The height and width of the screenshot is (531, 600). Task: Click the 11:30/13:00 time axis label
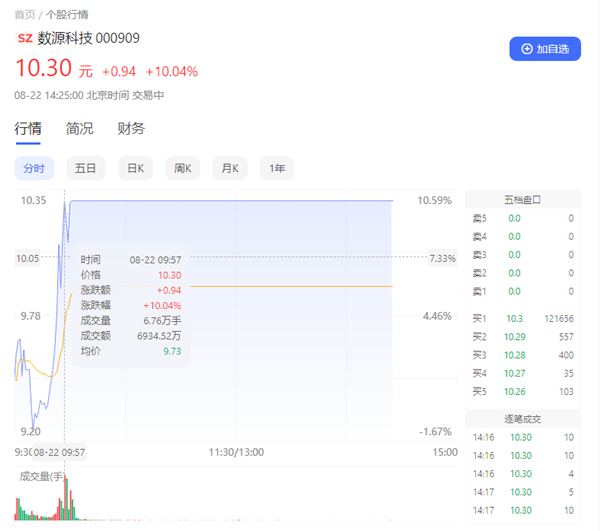[x=236, y=452]
